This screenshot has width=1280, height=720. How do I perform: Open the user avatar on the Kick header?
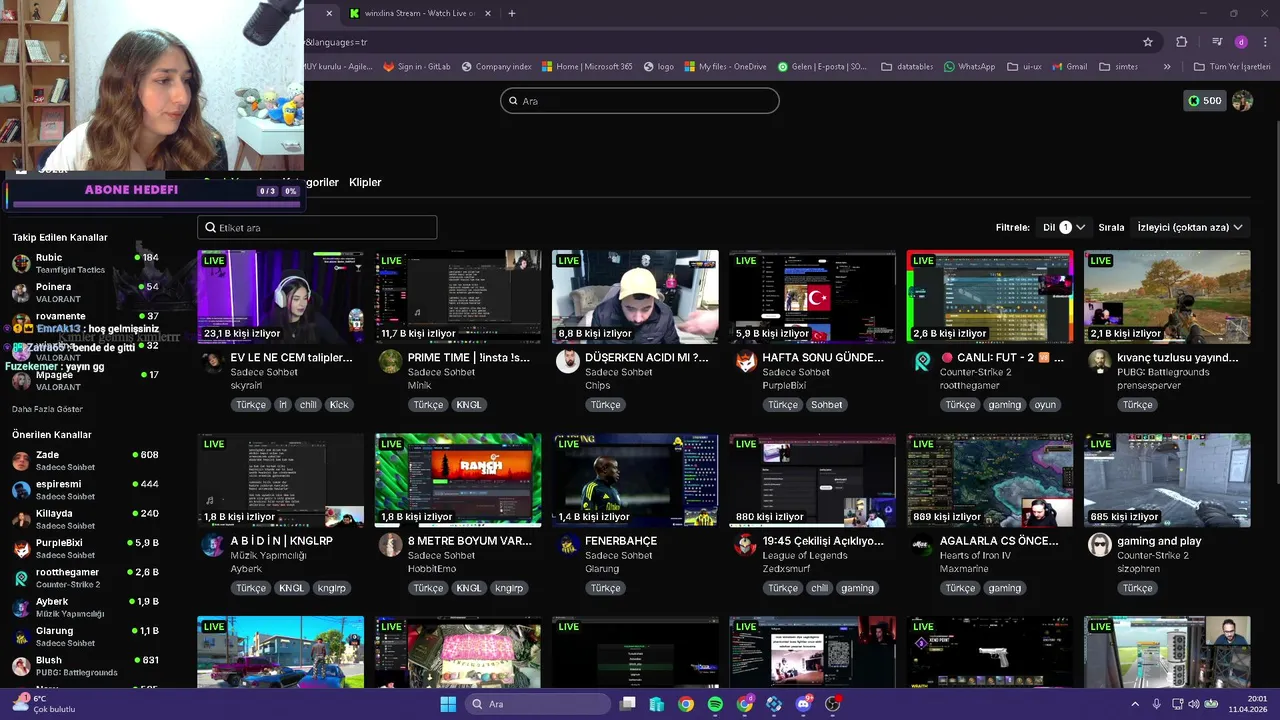(1242, 101)
